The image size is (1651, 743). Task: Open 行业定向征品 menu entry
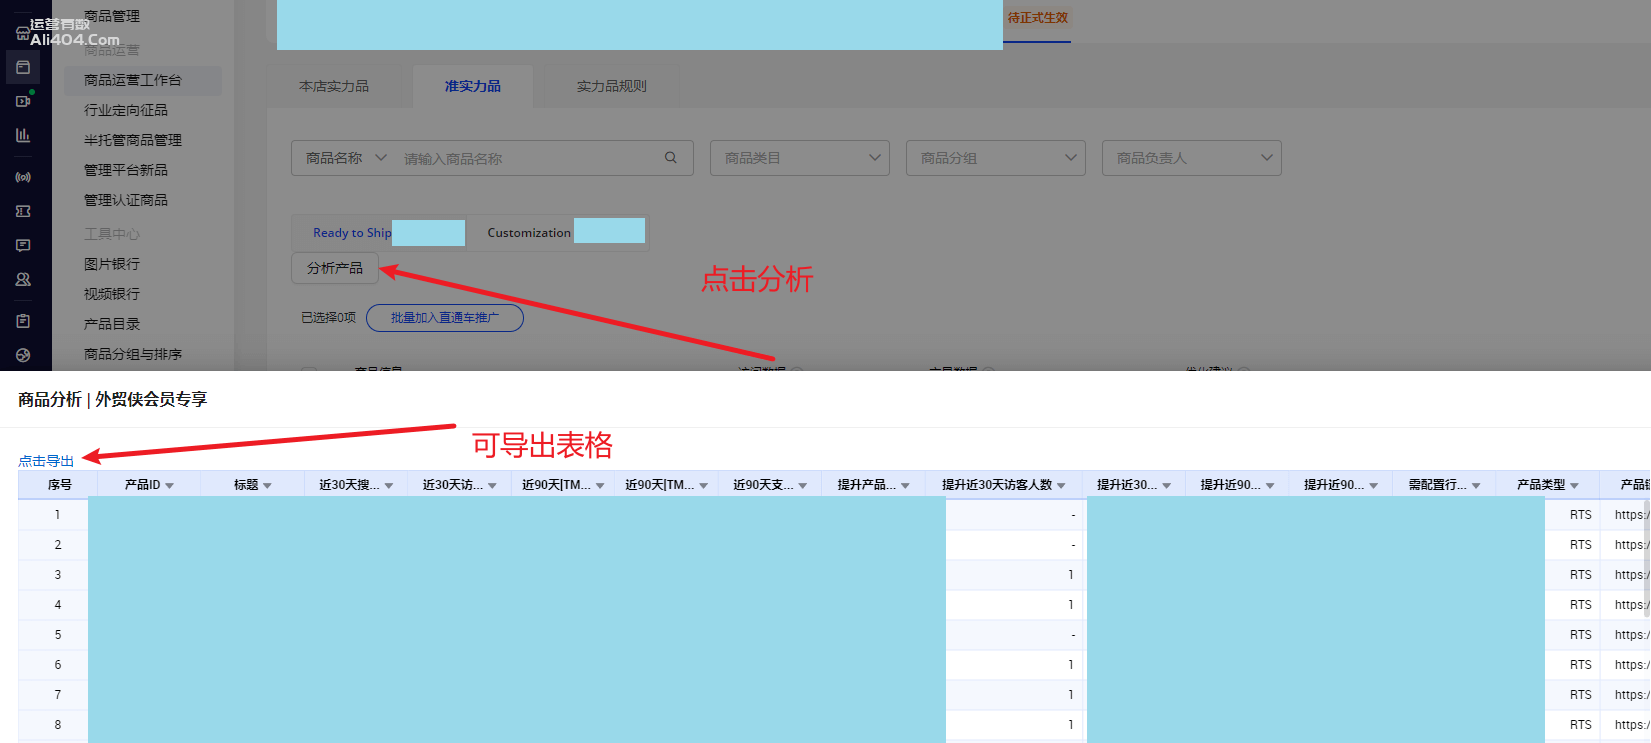pos(126,110)
